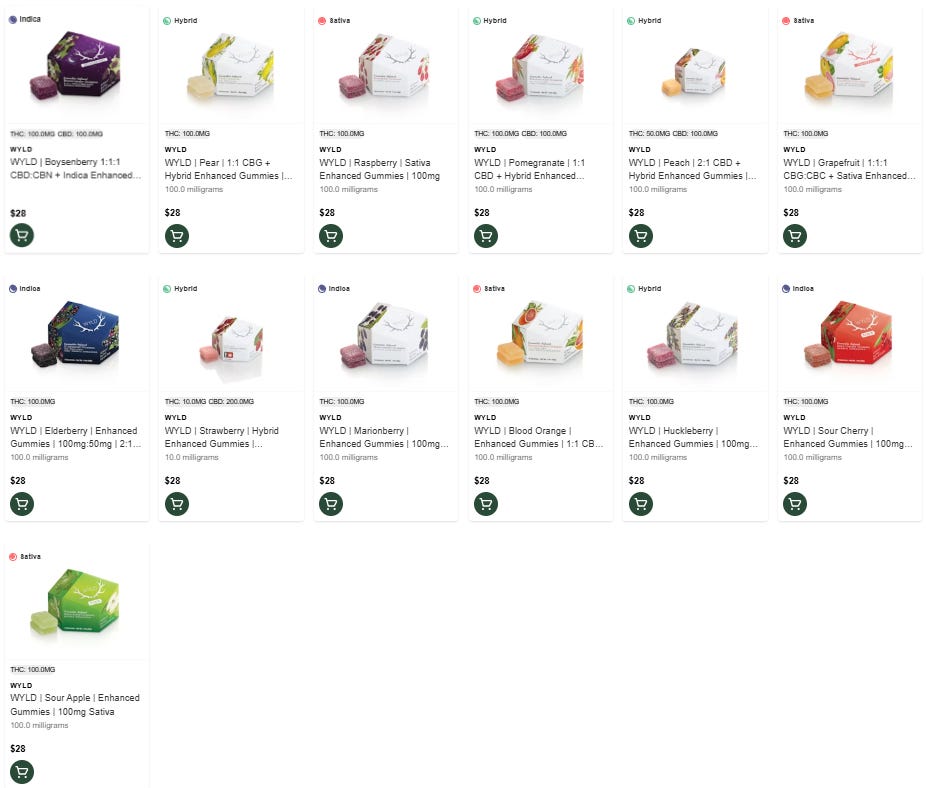This screenshot has height=788, width=926.
Task: Select the Sativa tag on the Grapefruit card
Action: point(798,21)
